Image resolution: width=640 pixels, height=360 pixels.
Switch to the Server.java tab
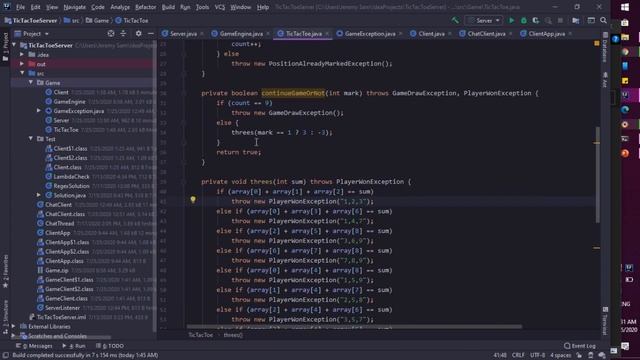(183, 33)
